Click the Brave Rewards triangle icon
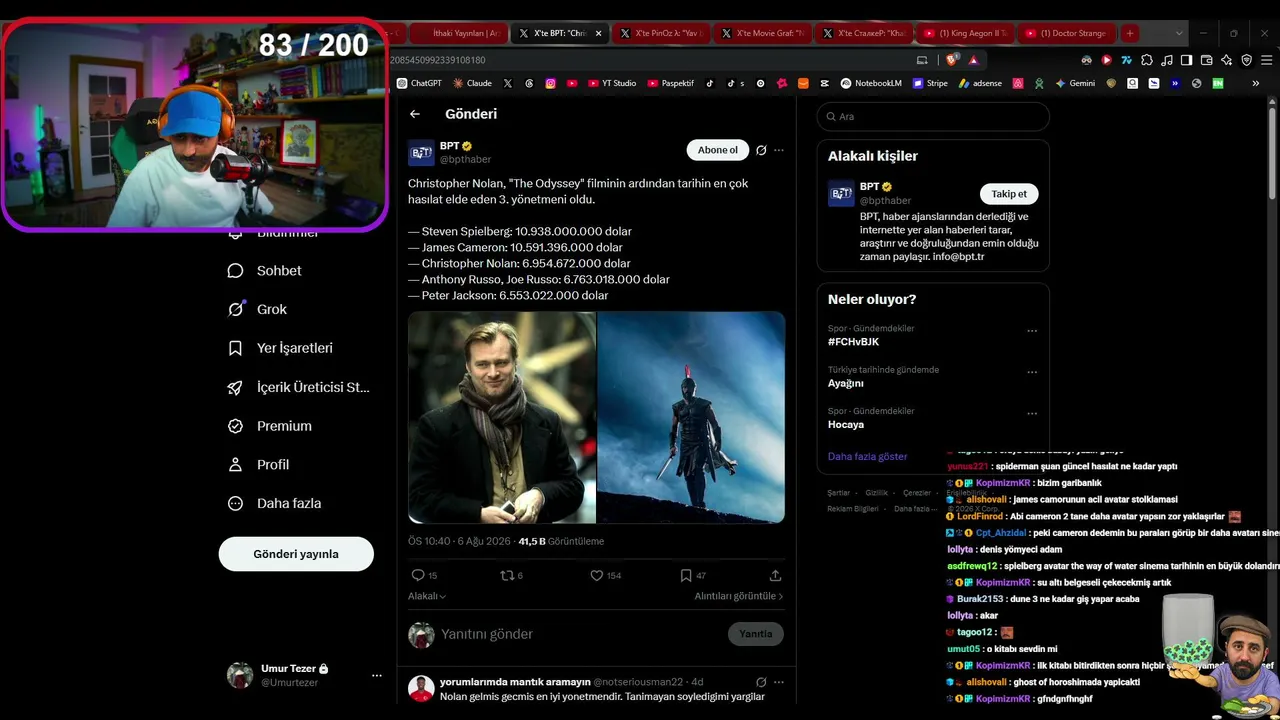 pyautogui.click(x=973, y=60)
